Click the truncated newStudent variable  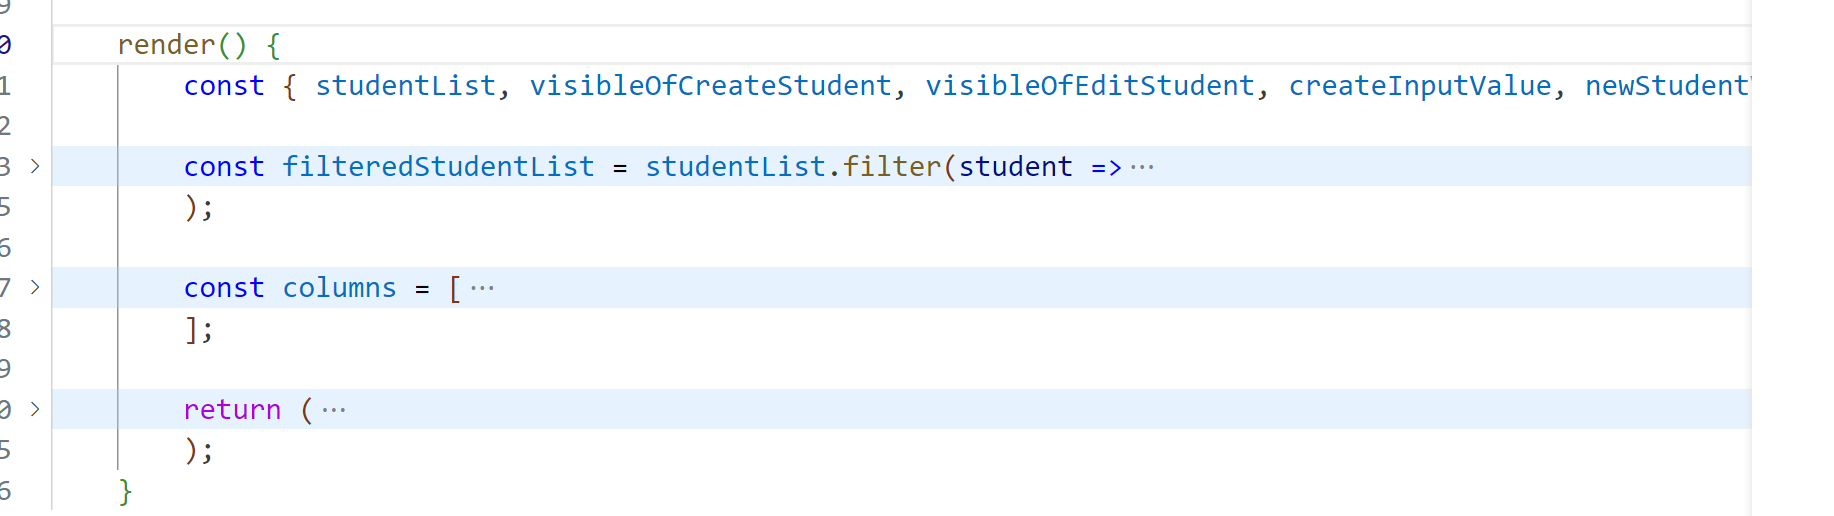[x=1666, y=86]
